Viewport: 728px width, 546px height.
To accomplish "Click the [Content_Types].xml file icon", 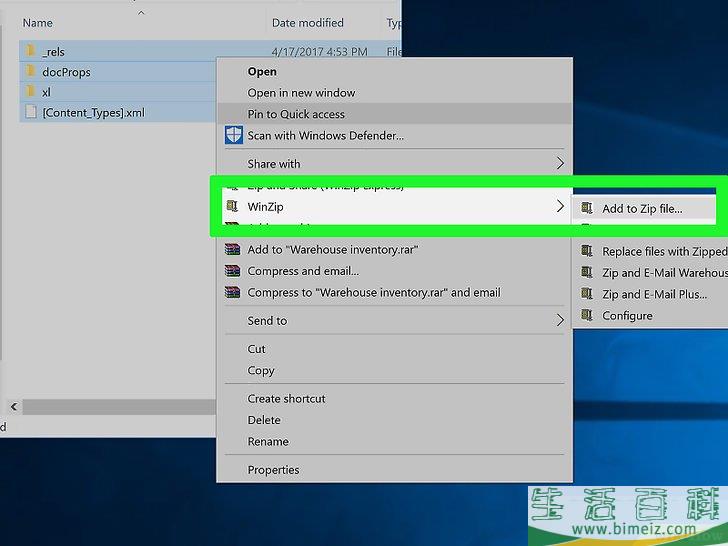I will coord(29,112).
